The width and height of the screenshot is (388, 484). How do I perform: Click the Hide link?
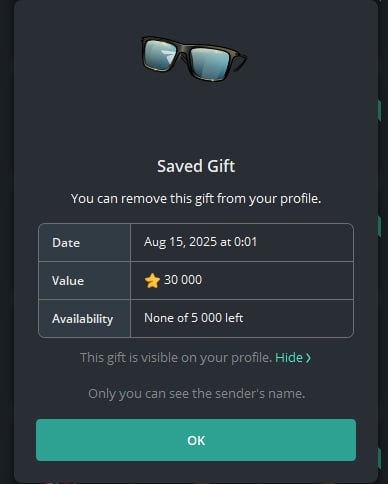click(289, 358)
